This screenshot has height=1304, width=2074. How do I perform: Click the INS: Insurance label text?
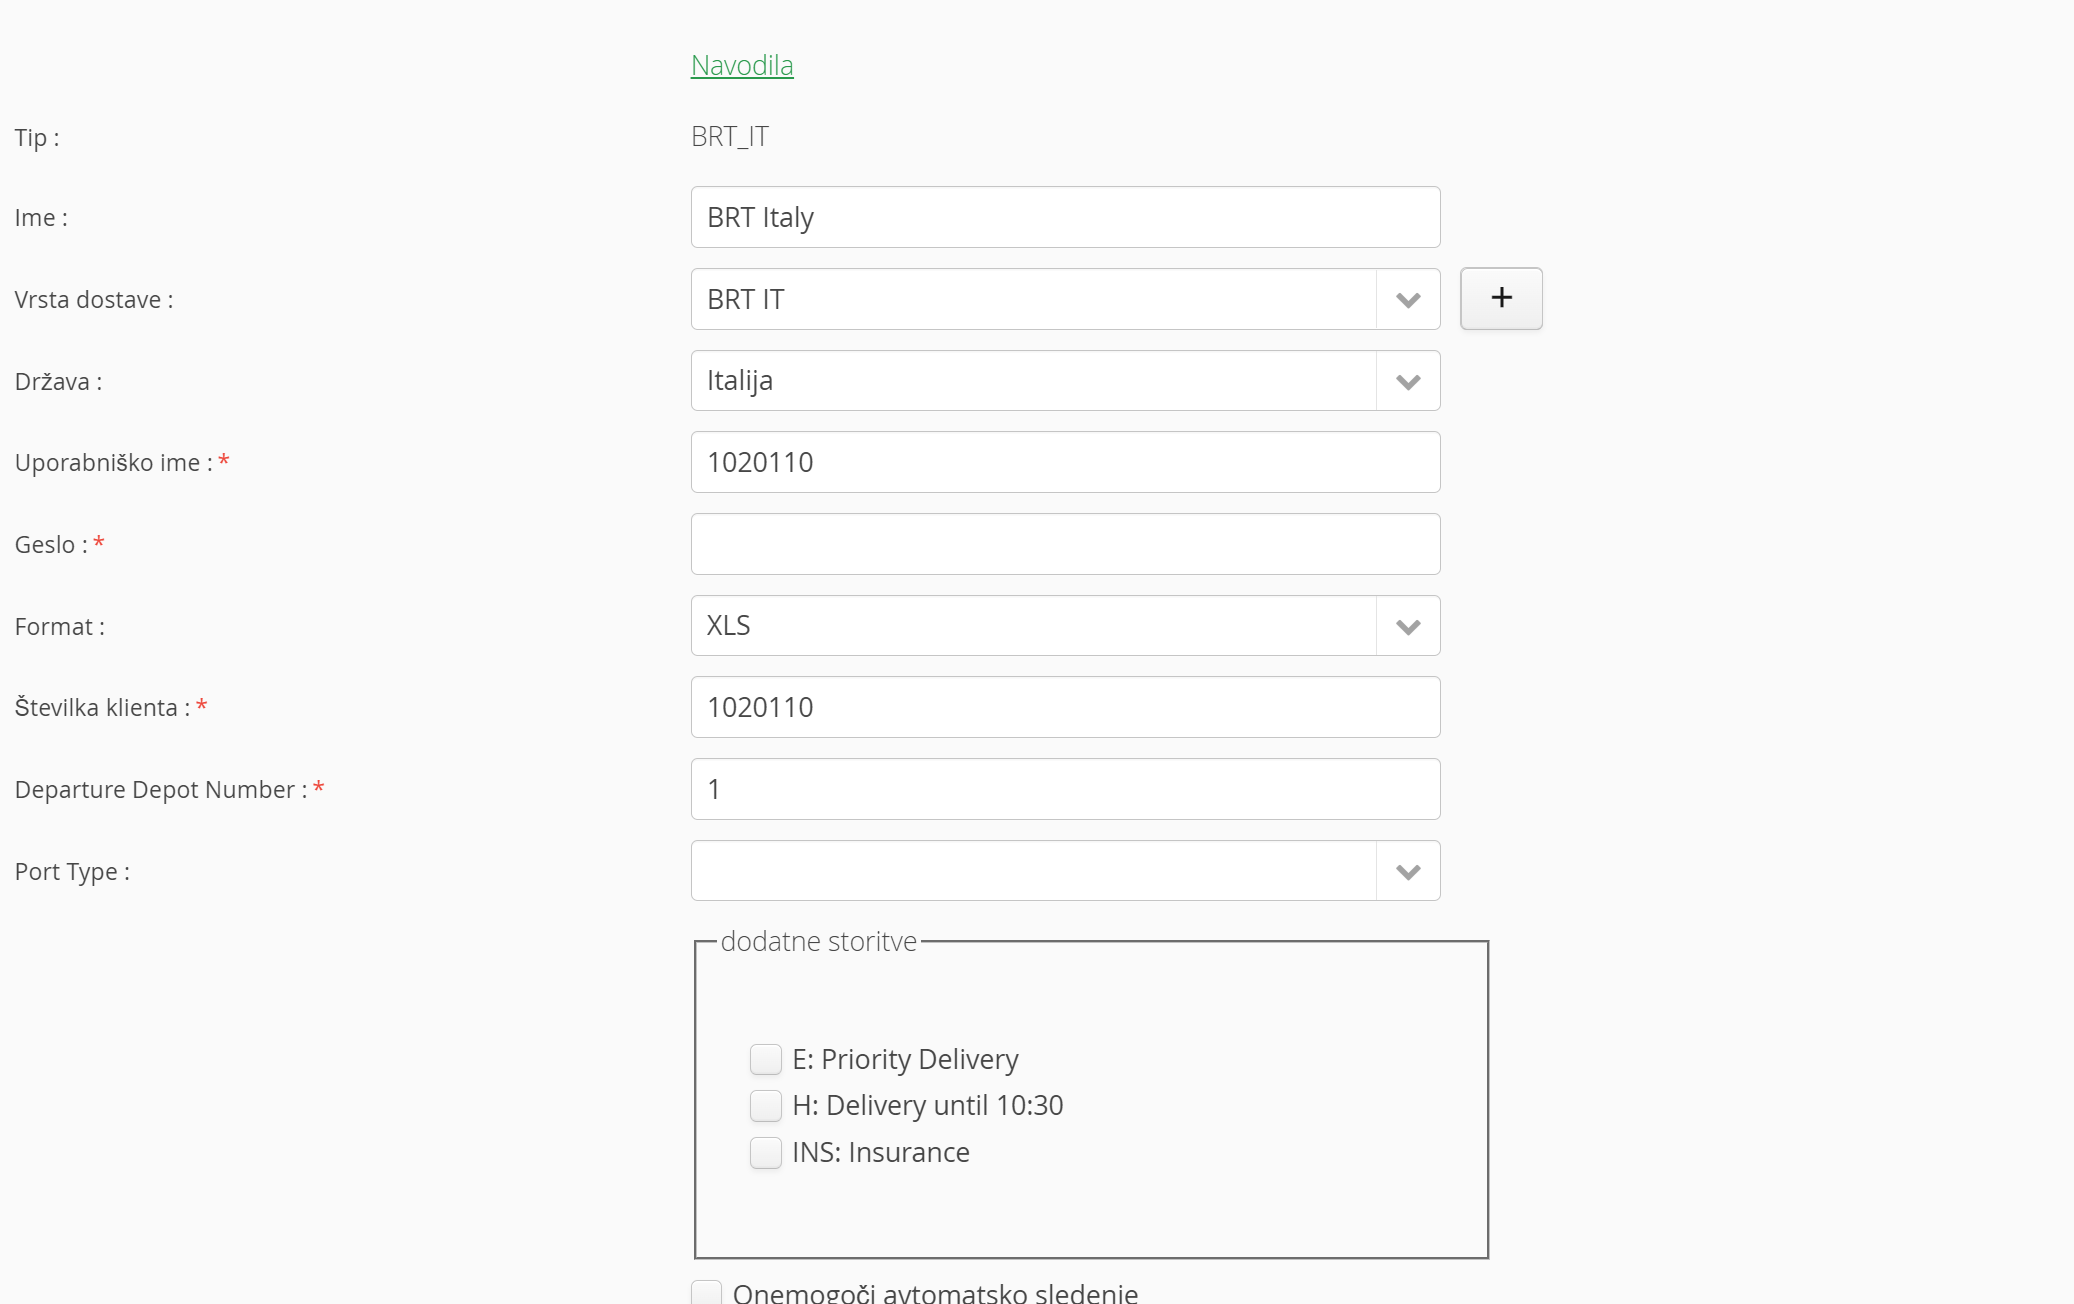pyautogui.click(x=880, y=1152)
